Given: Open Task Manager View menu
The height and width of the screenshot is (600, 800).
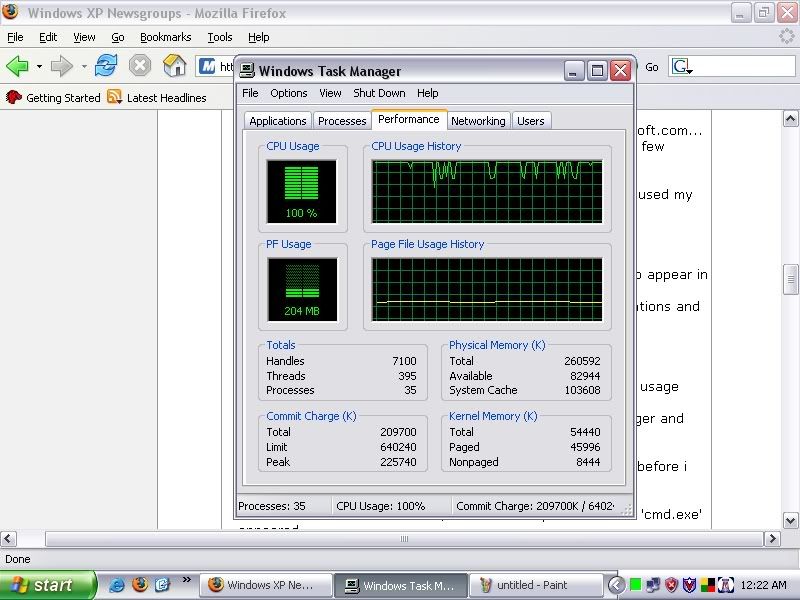Looking at the screenshot, I should pyautogui.click(x=330, y=93).
